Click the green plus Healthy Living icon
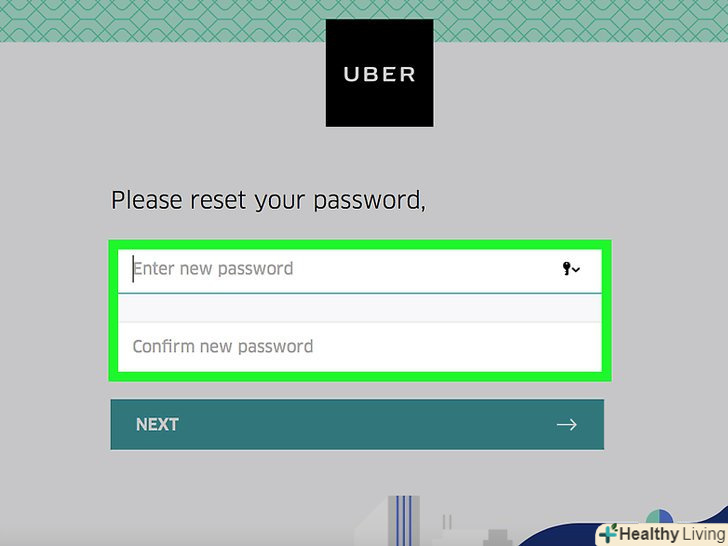 (608, 533)
